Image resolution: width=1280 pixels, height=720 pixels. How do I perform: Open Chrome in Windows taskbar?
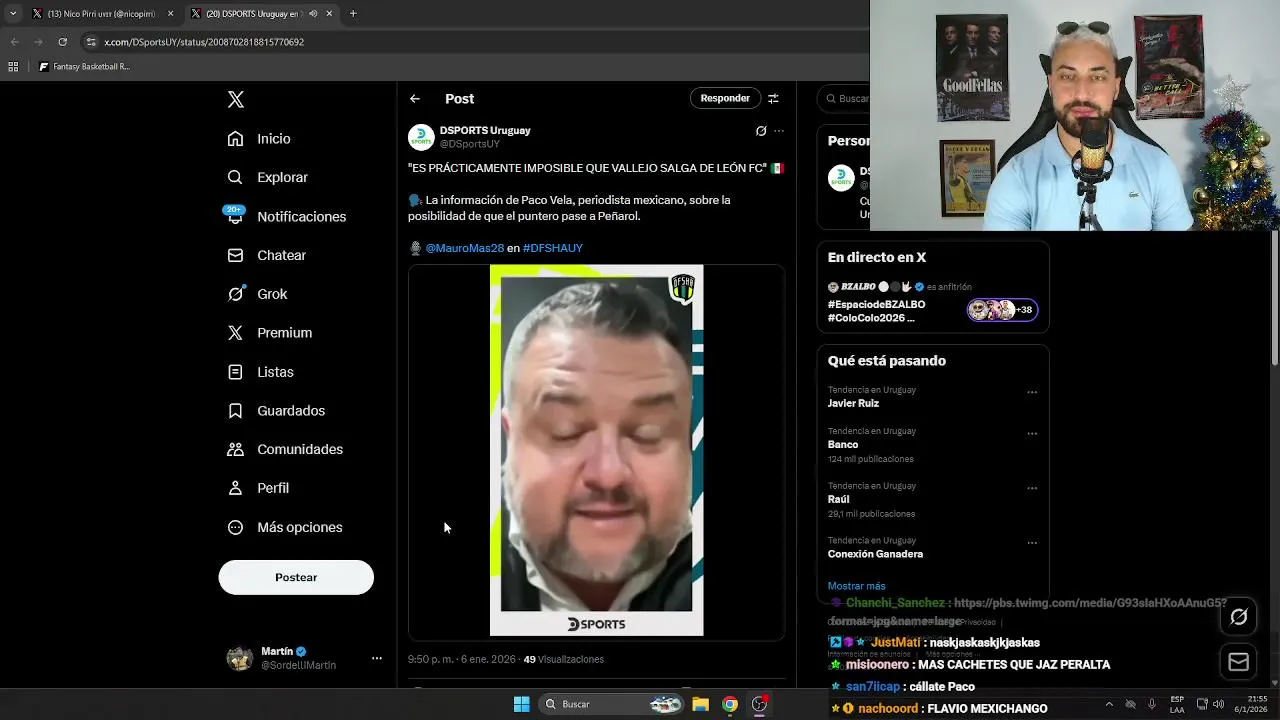[x=730, y=704]
